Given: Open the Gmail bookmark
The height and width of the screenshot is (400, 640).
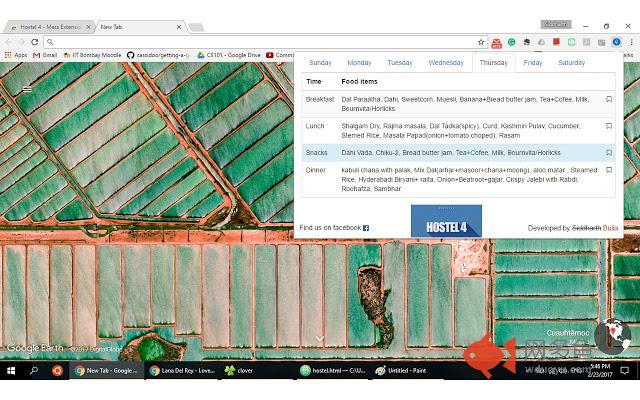Looking at the screenshot, I should 45,55.
